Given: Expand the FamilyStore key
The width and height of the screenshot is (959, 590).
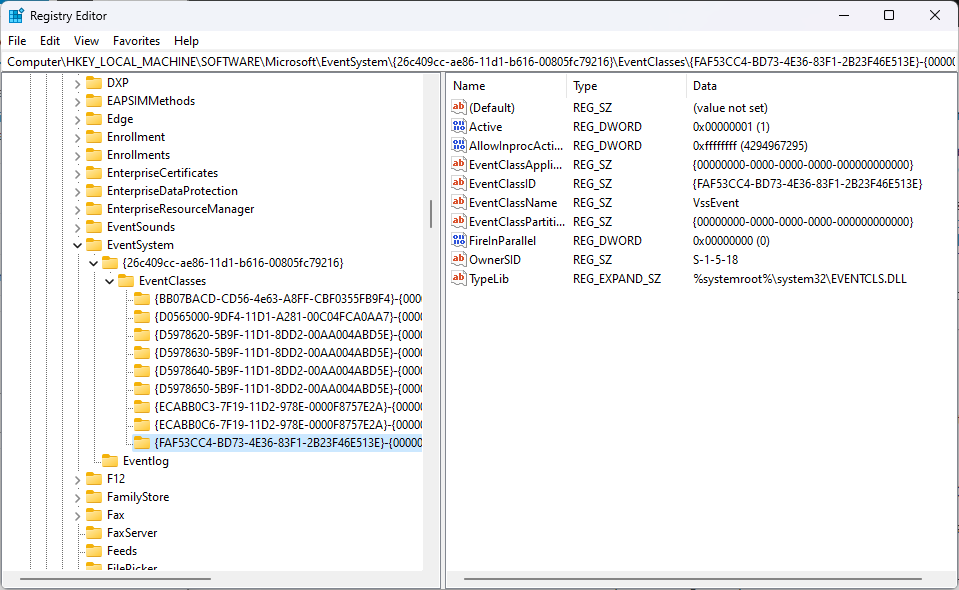Looking at the screenshot, I should [x=77, y=497].
